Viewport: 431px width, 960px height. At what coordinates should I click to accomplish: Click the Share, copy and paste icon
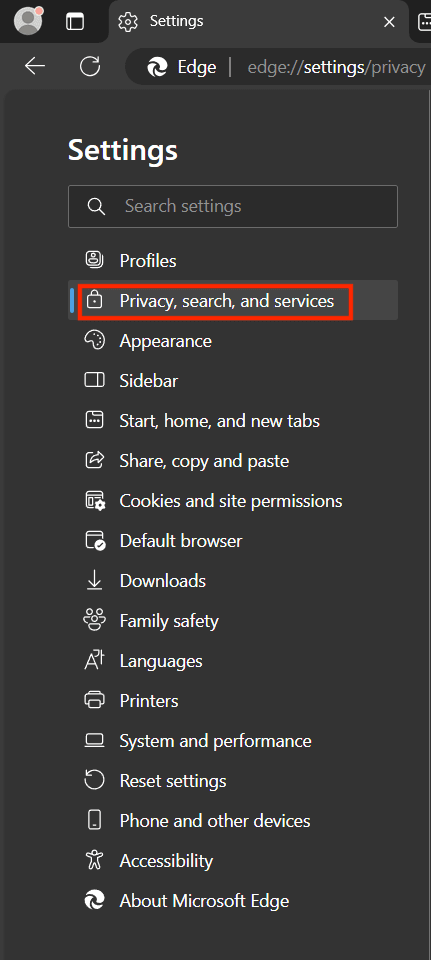coord(94,460)
